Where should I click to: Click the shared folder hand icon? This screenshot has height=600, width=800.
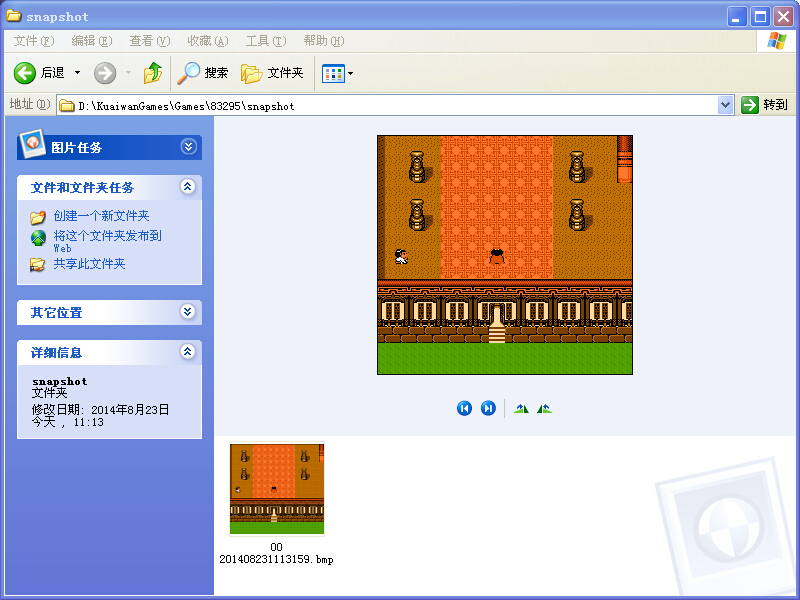(x=37, y=264)
